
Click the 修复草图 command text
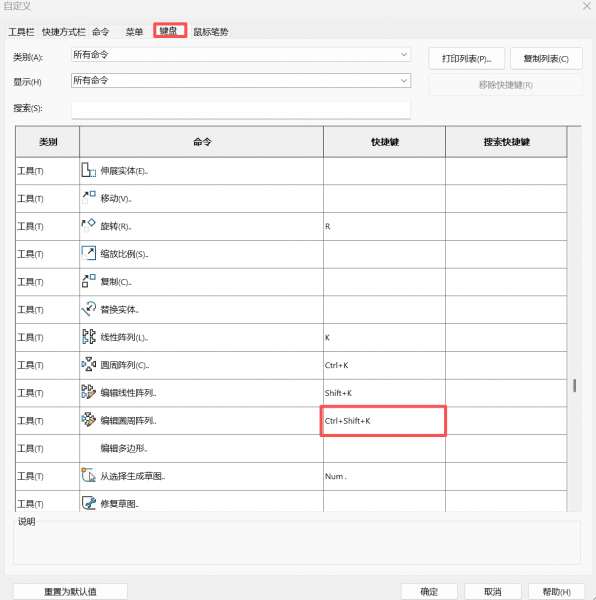point(119,504)
